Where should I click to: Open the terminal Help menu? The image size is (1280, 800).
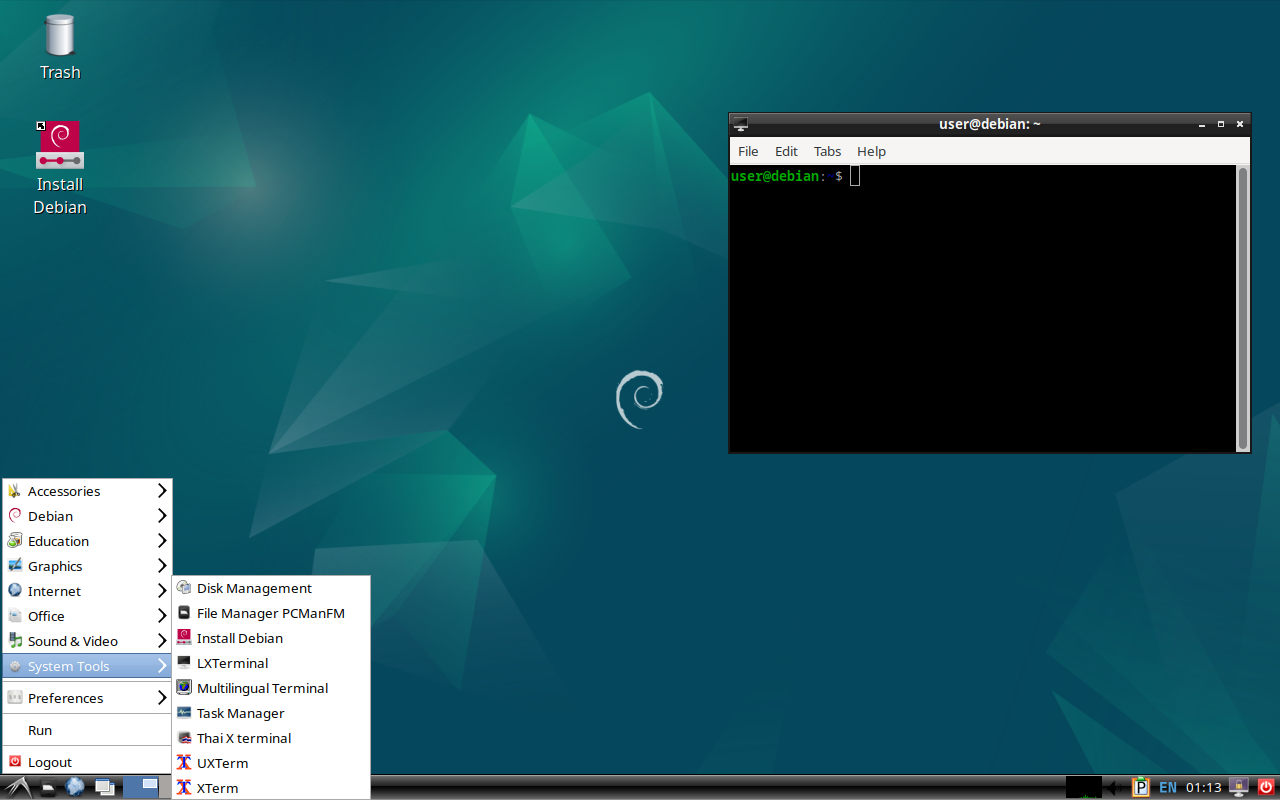coord(871,151)
